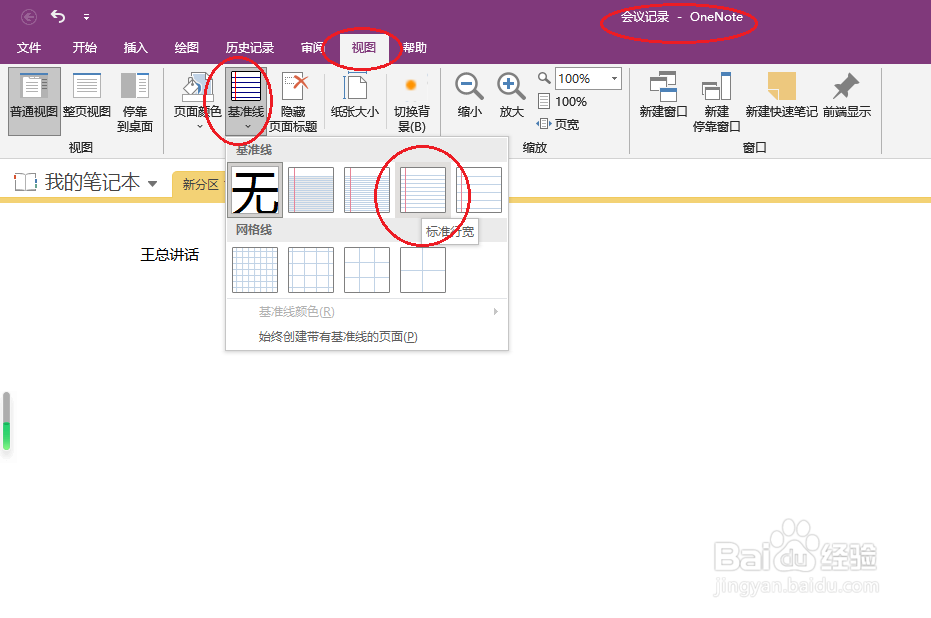
Task: Dock OneNote with 停靠到桌面
Action: pos(135,102)
